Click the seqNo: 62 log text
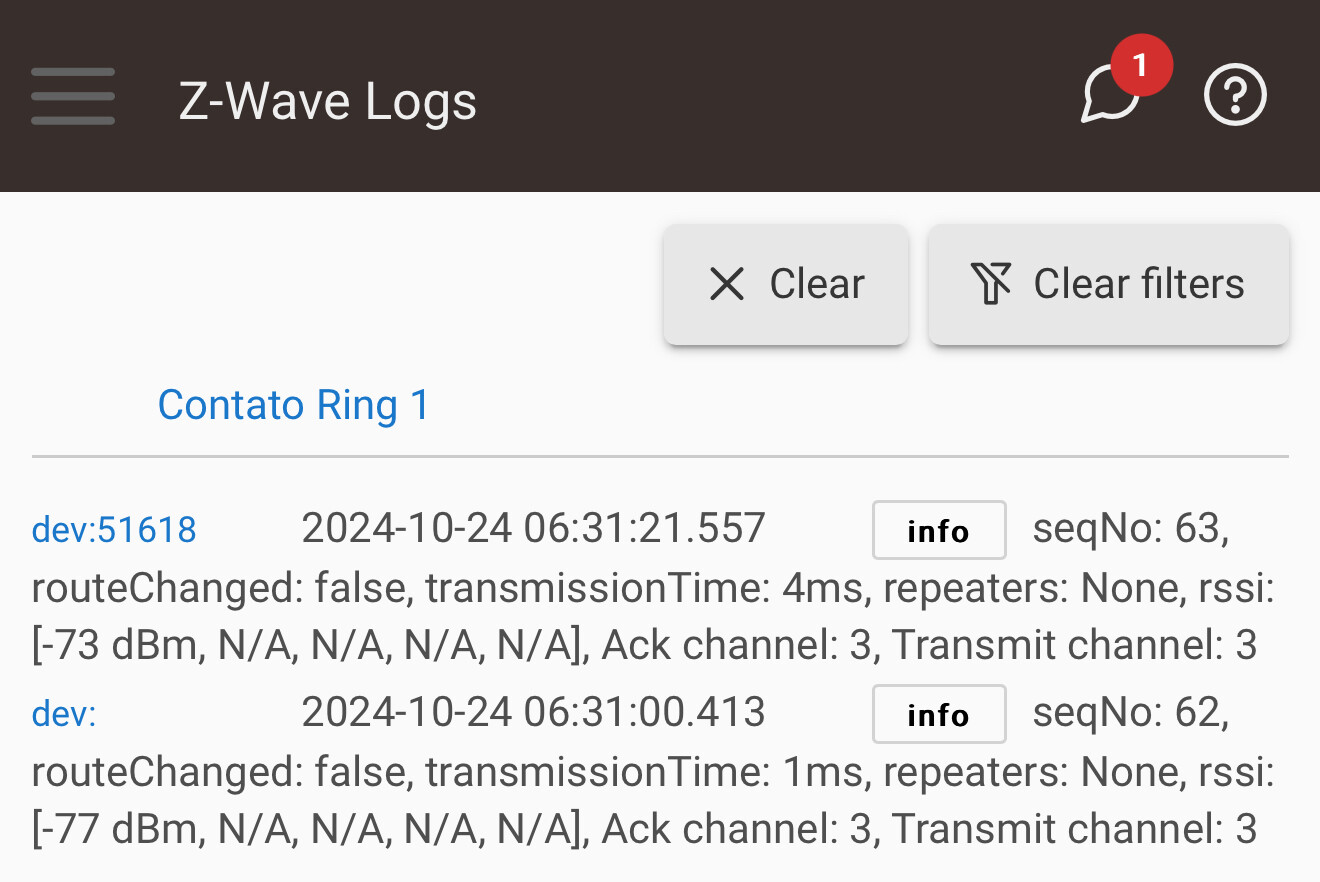 pyautogui.click(x=1131, y=712)
